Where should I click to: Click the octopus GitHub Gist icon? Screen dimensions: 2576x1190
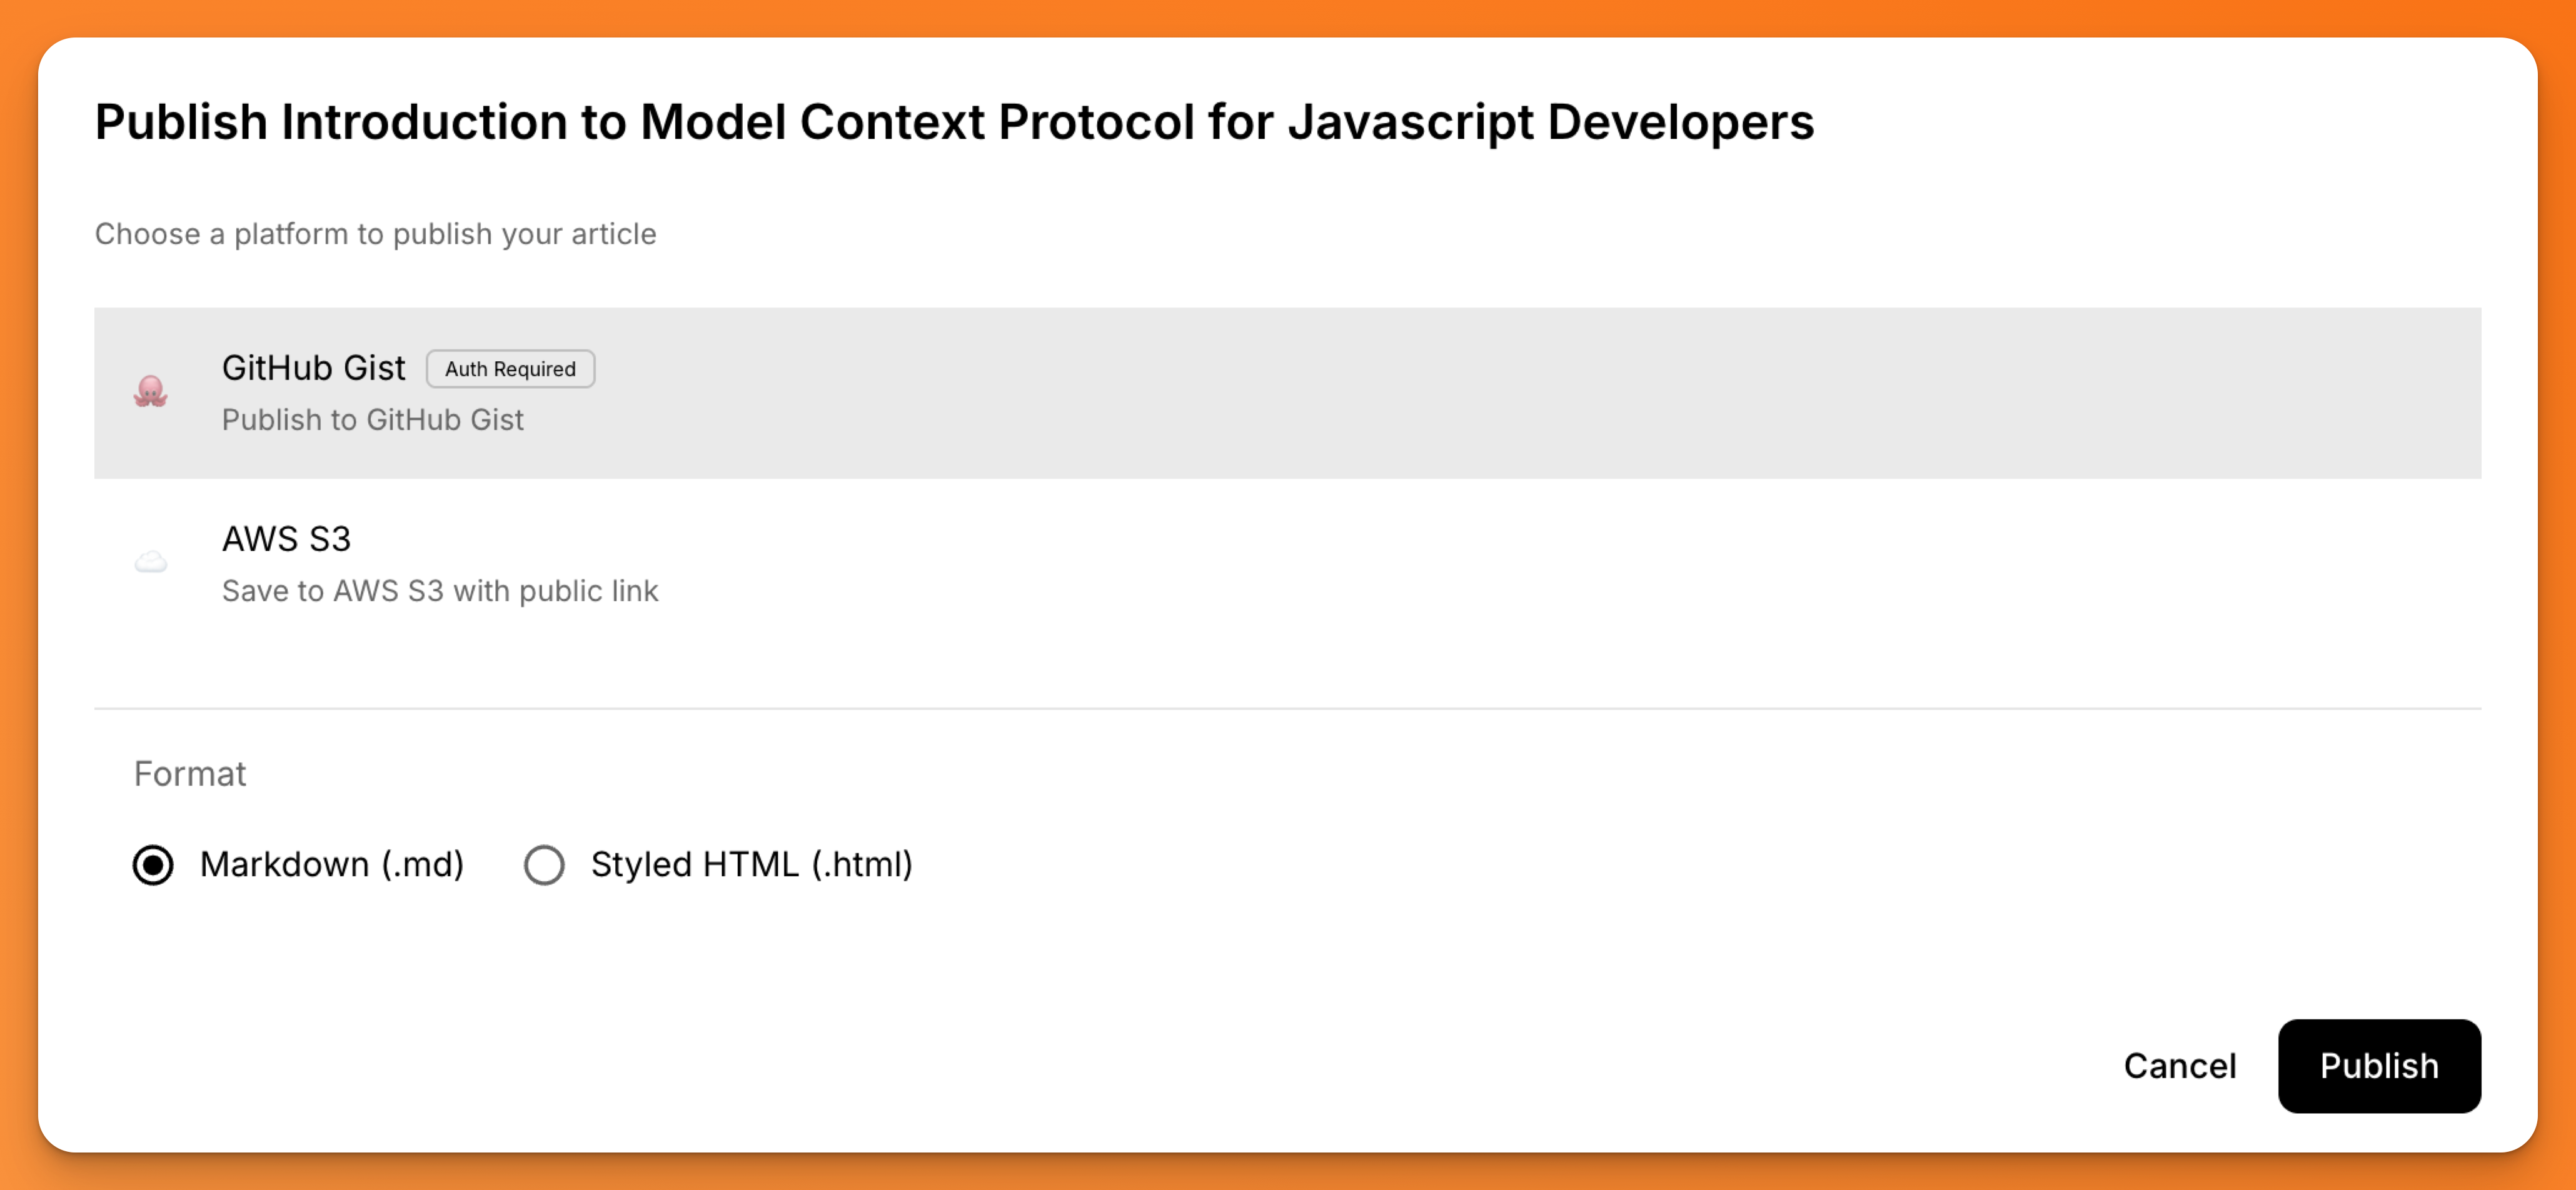[x=152, y=392]
